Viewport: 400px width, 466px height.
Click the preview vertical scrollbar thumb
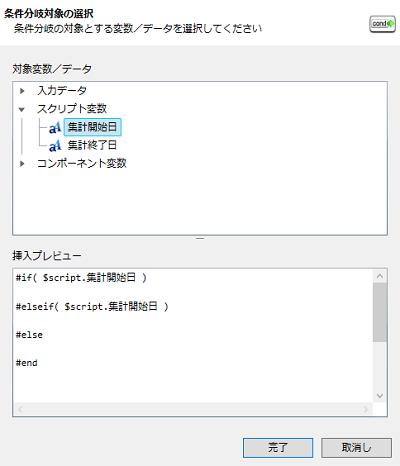pos(380,312)
